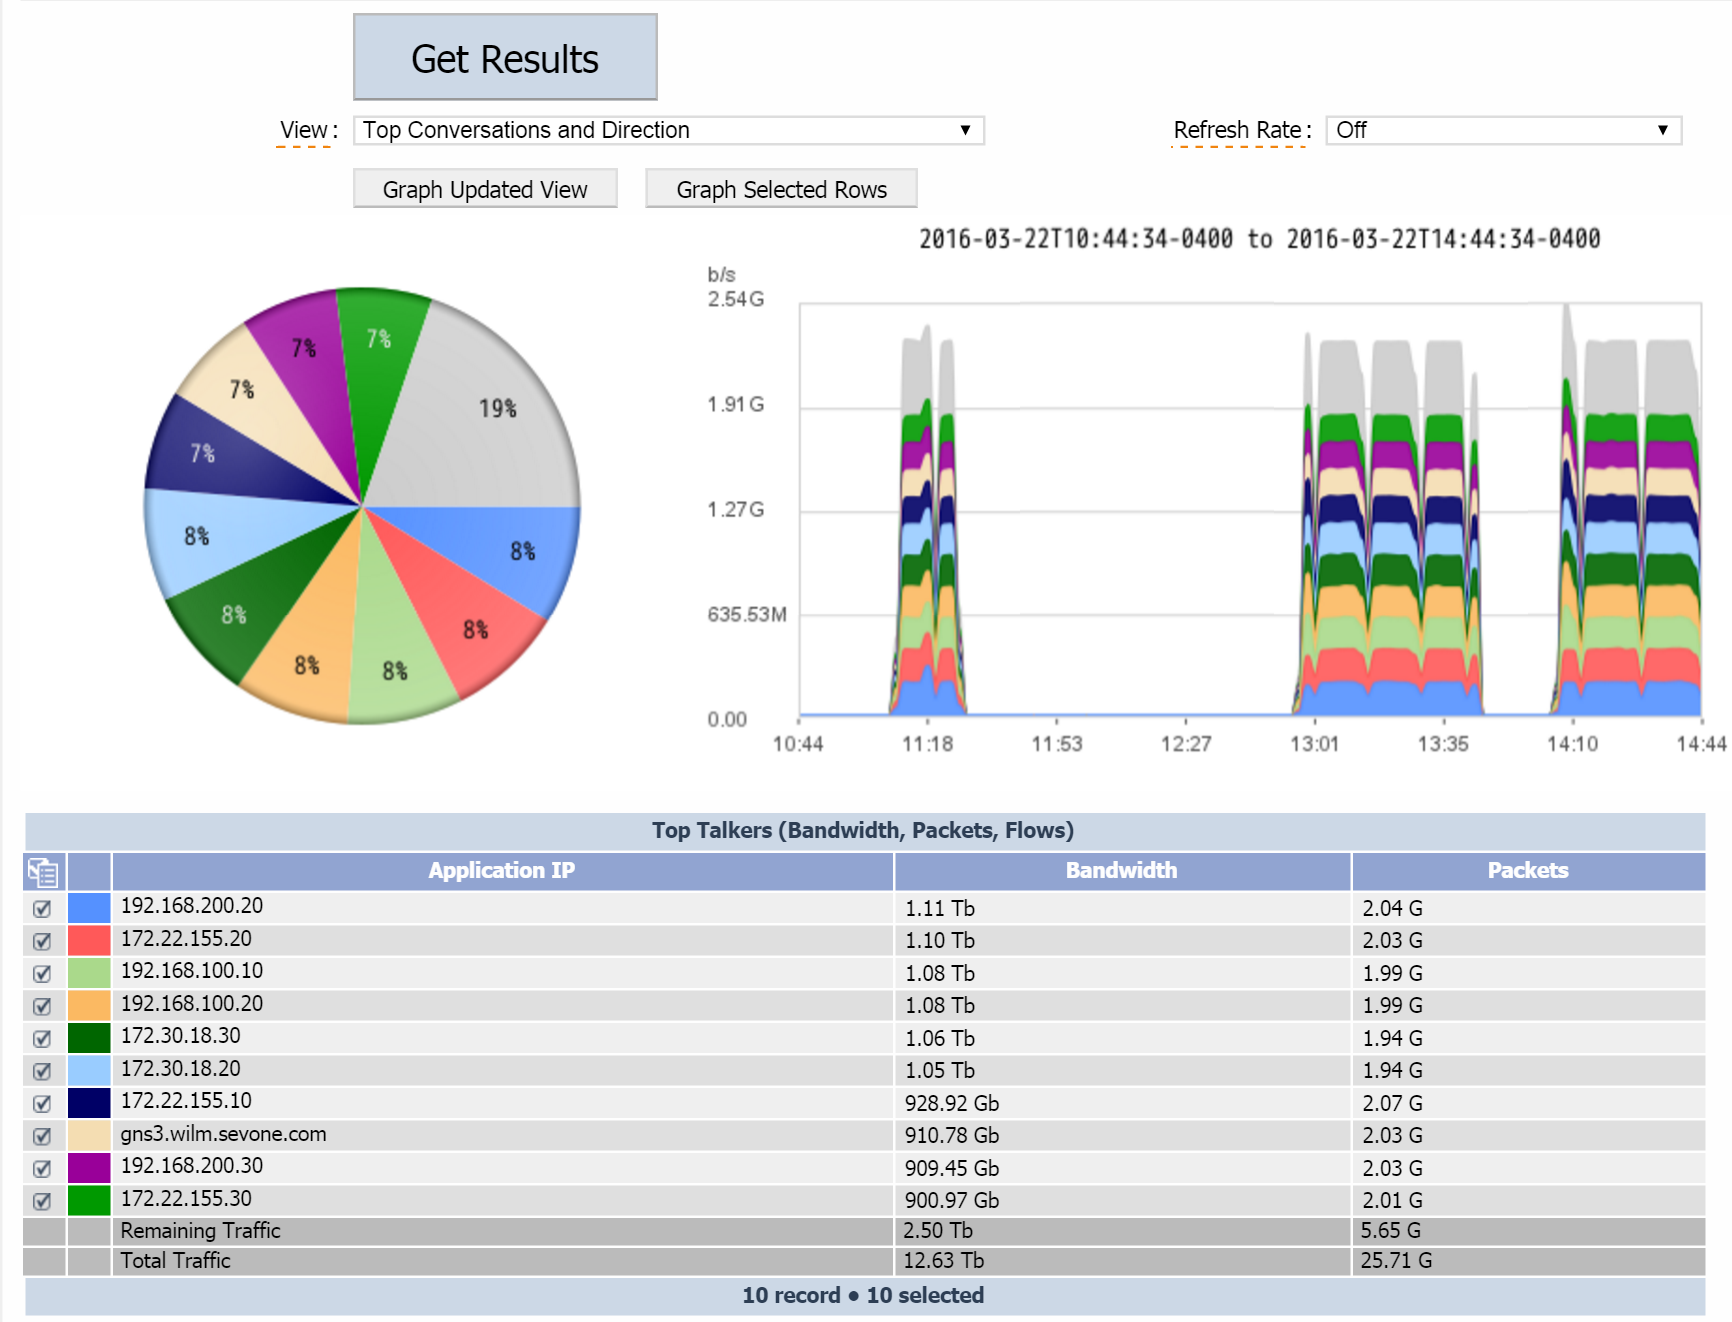Click the View label with dashed underline
Image resolution: width=1732 pixels, height=1322 pixels.
[304, 130]
